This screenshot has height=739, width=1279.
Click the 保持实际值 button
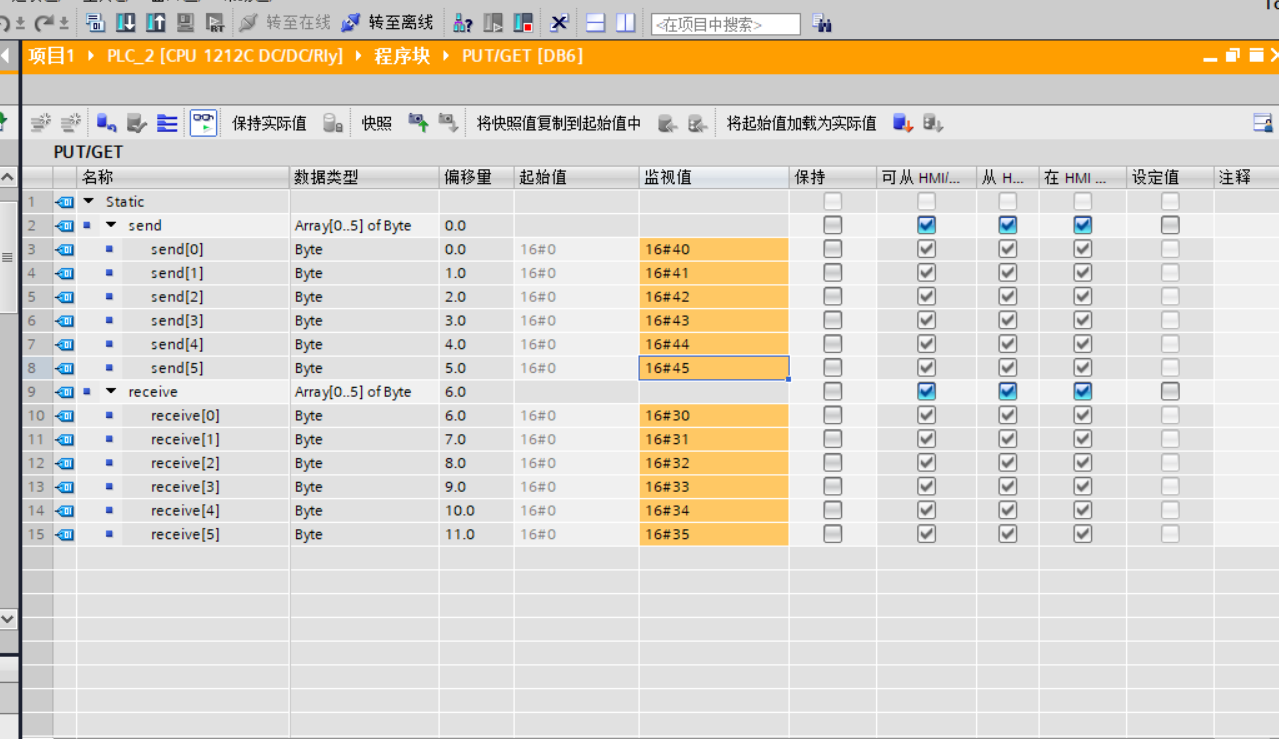tap(269, 123)
